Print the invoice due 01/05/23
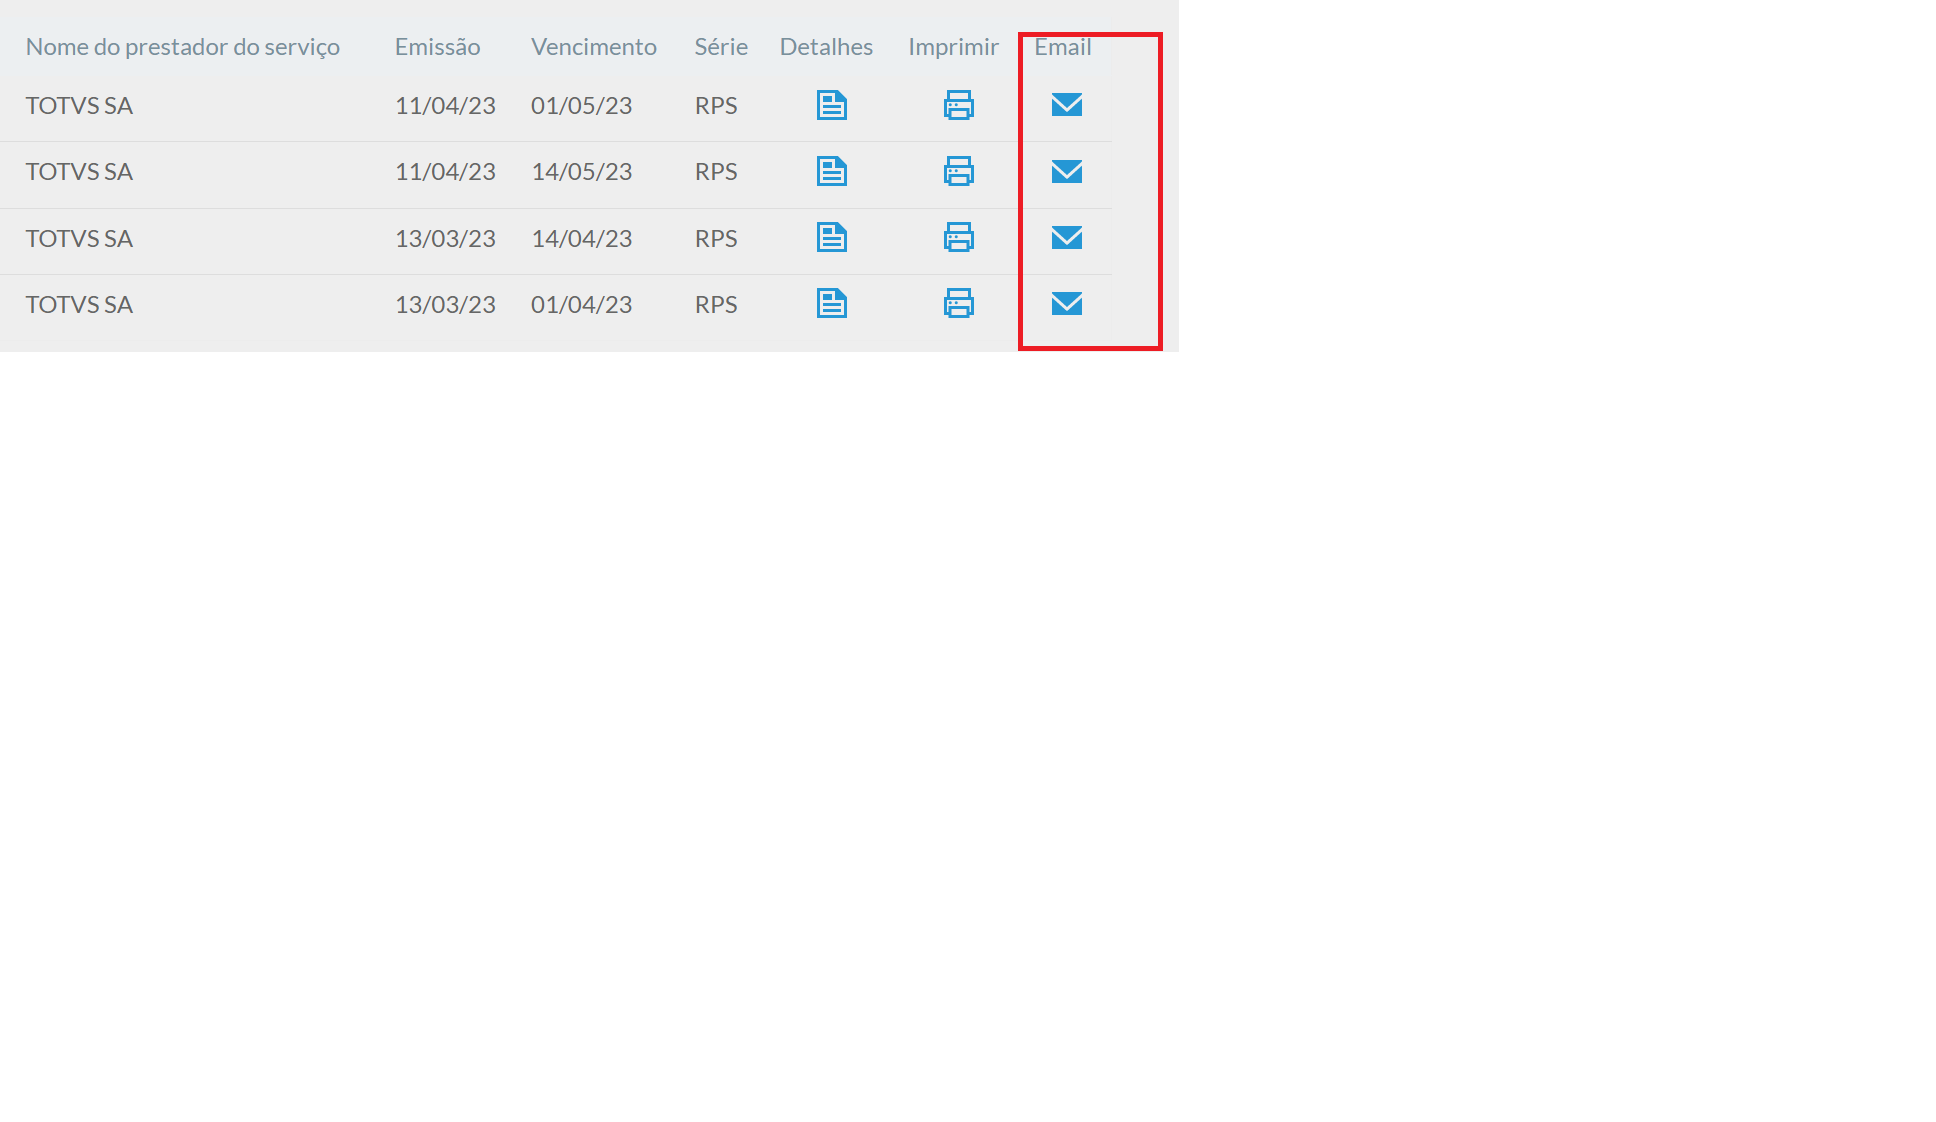The width and height of the screenshot is (1936, 1122). pyautogui.click(x=958, y=105)
